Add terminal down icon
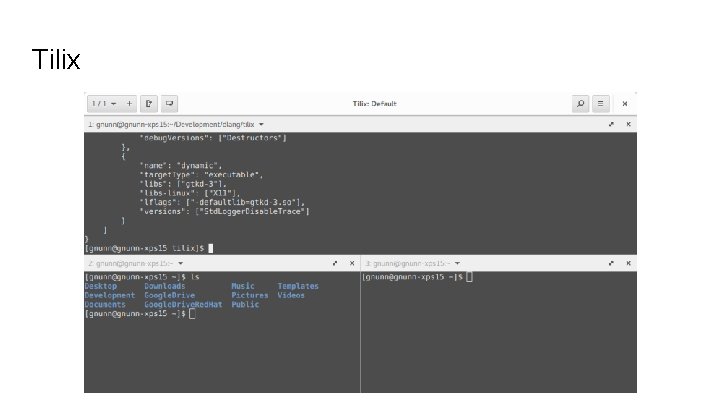This screenshot has width=720, height=405. pyautogui.click(x=169, y=104)
